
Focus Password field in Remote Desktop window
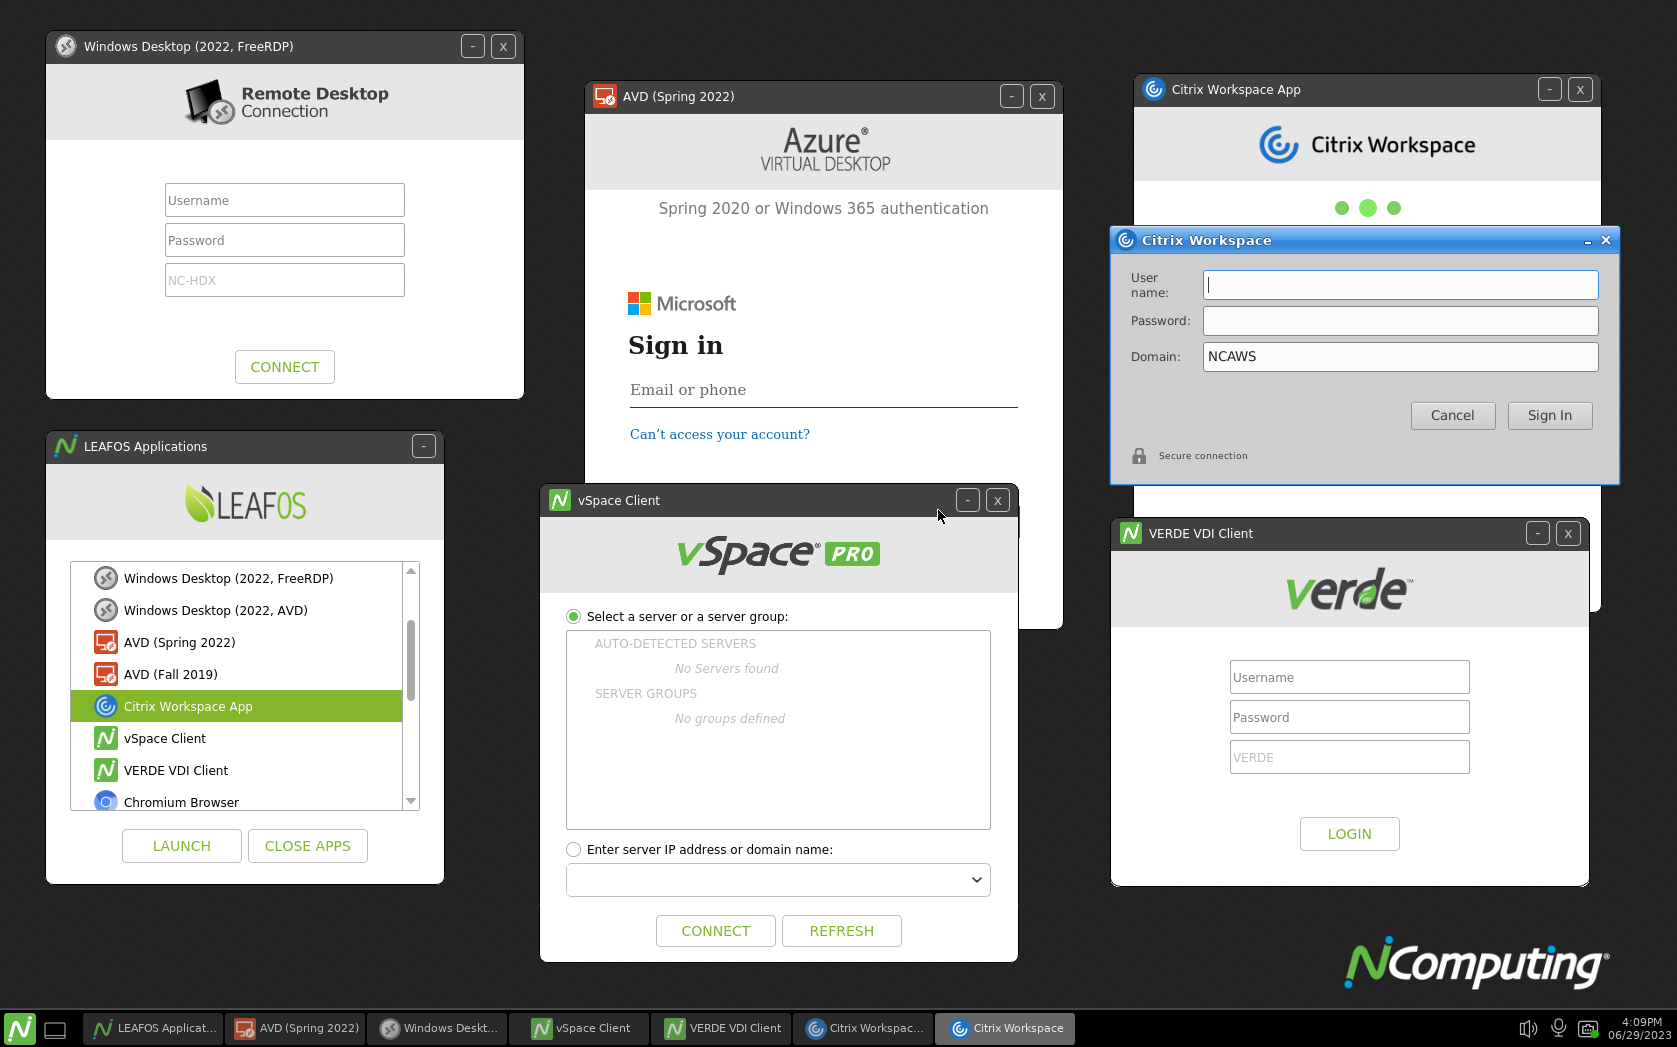pyautogui.click(x=285, y=240)
